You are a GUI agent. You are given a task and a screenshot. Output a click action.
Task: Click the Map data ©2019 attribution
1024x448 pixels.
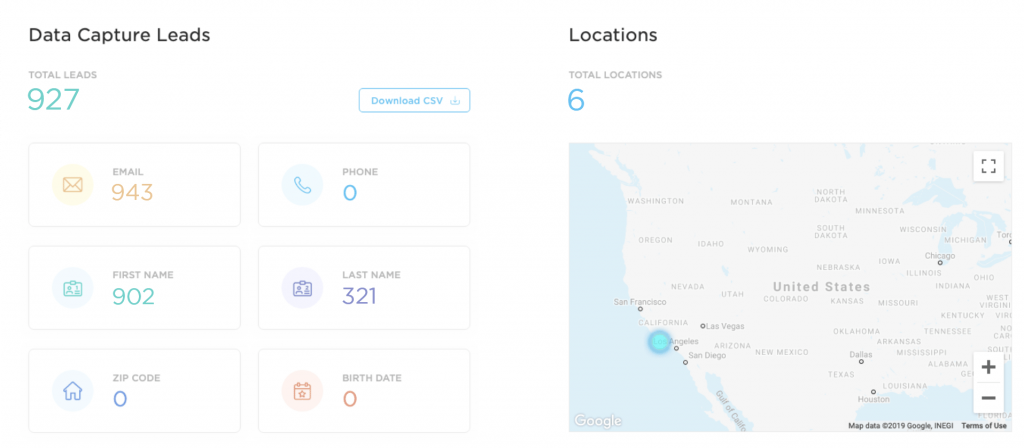[902, 426]
